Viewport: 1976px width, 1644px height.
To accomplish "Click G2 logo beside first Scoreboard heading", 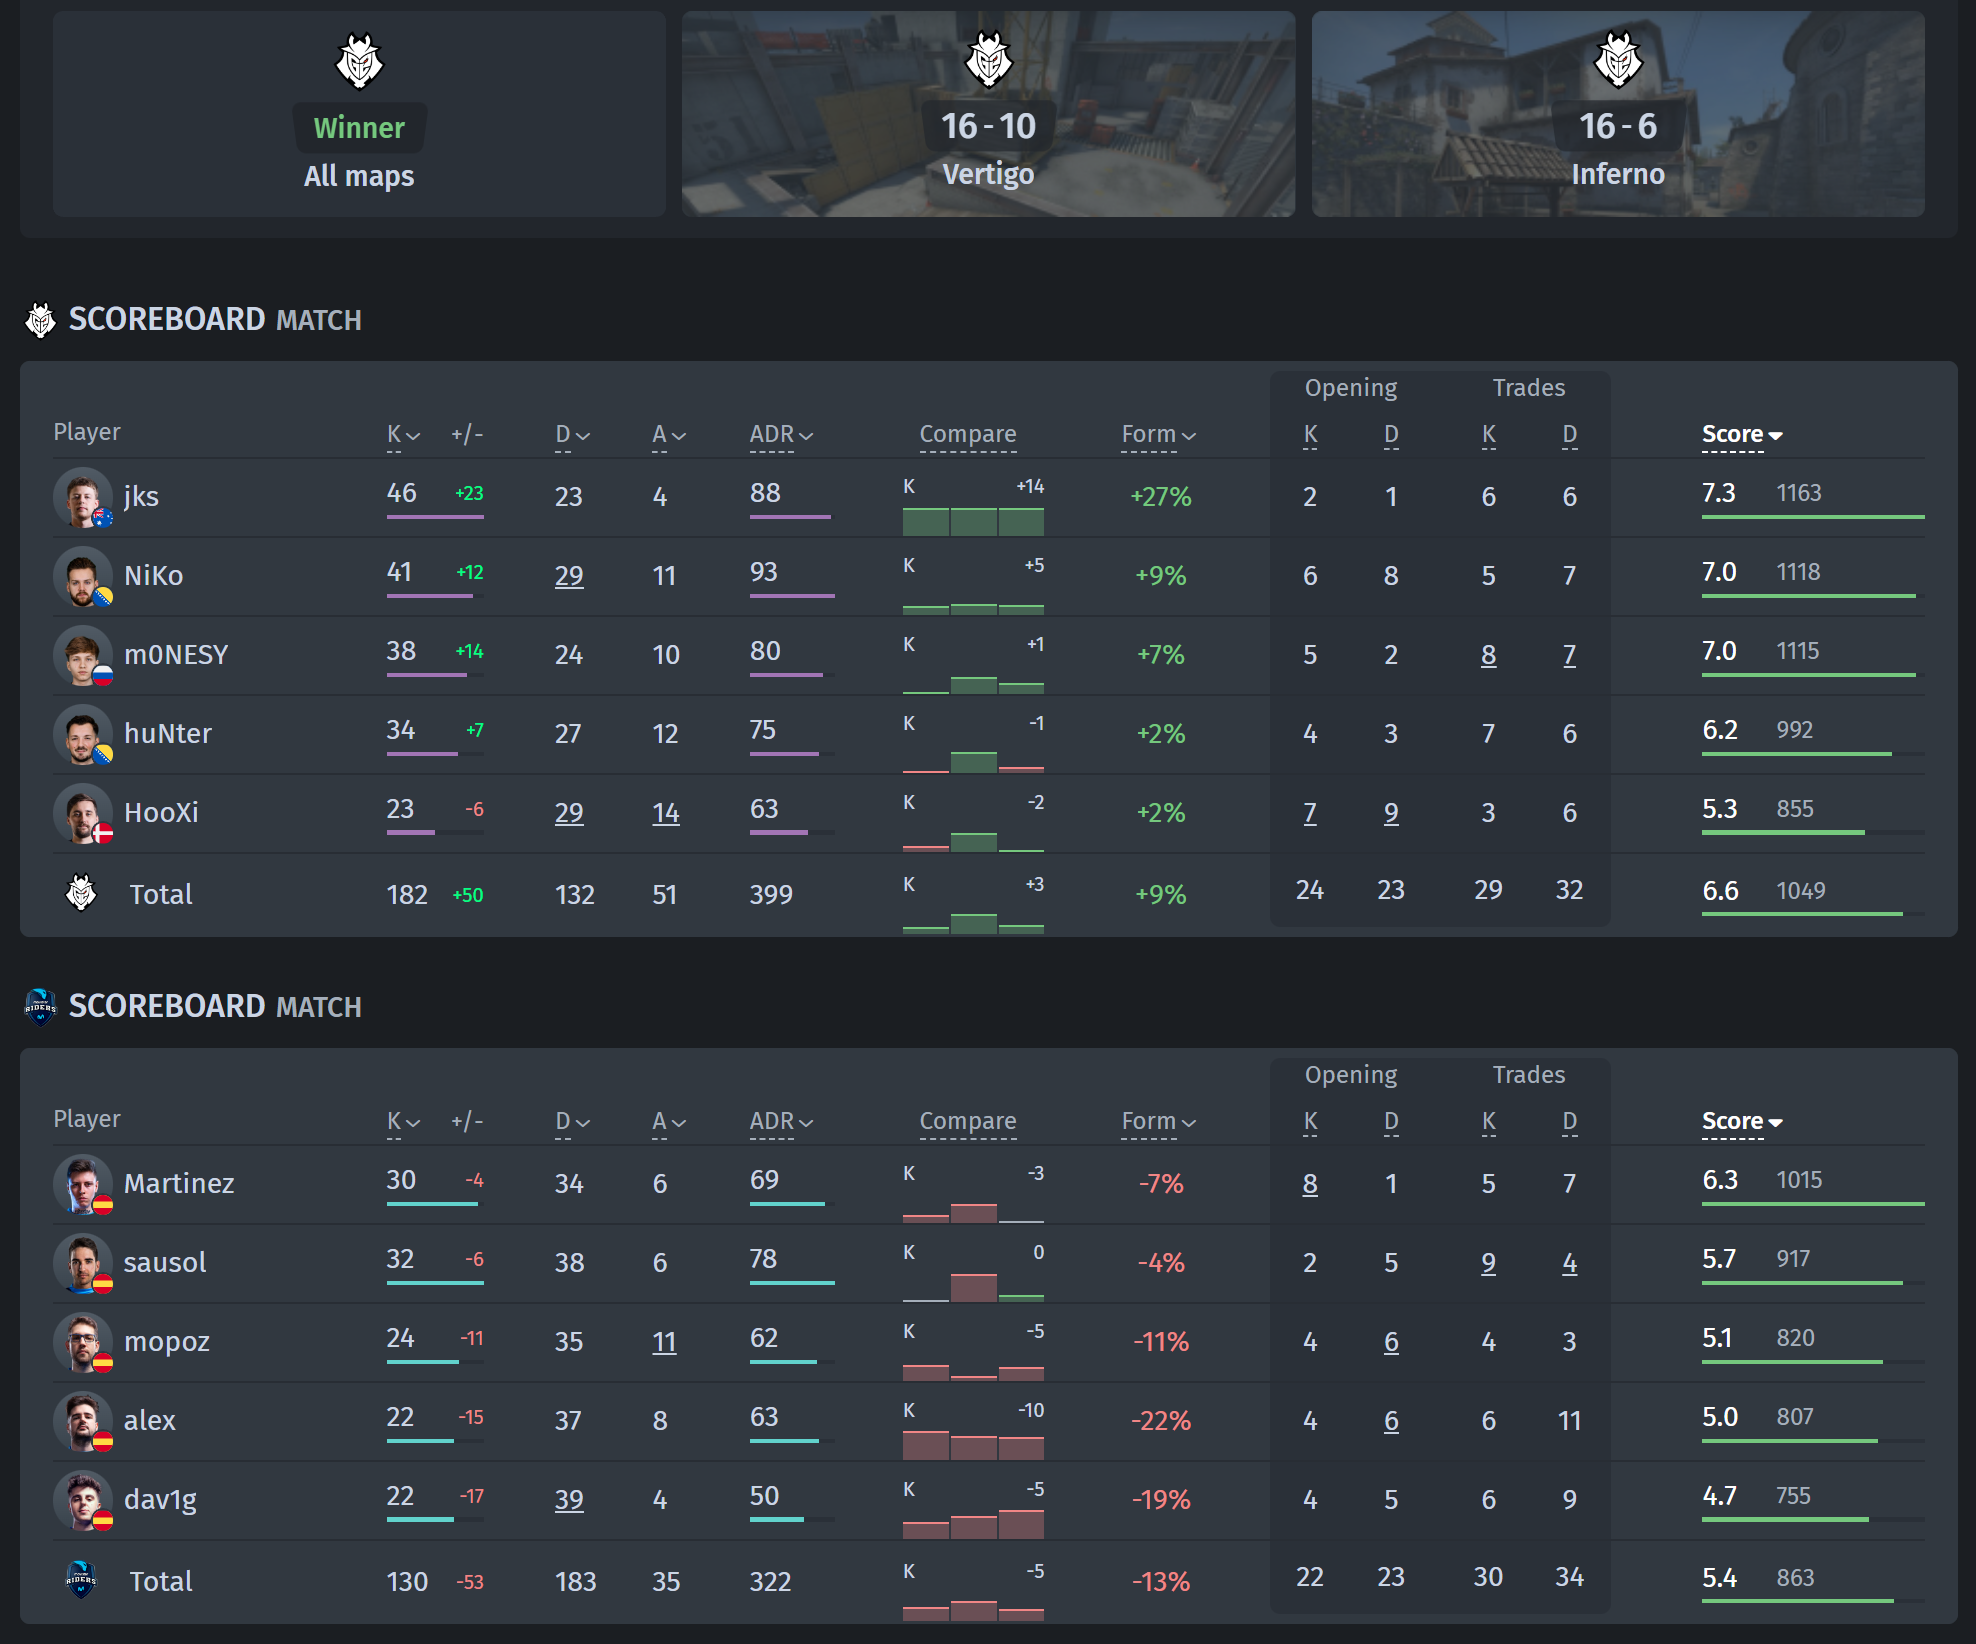I will pyautogui.click(x=40, y=320).
